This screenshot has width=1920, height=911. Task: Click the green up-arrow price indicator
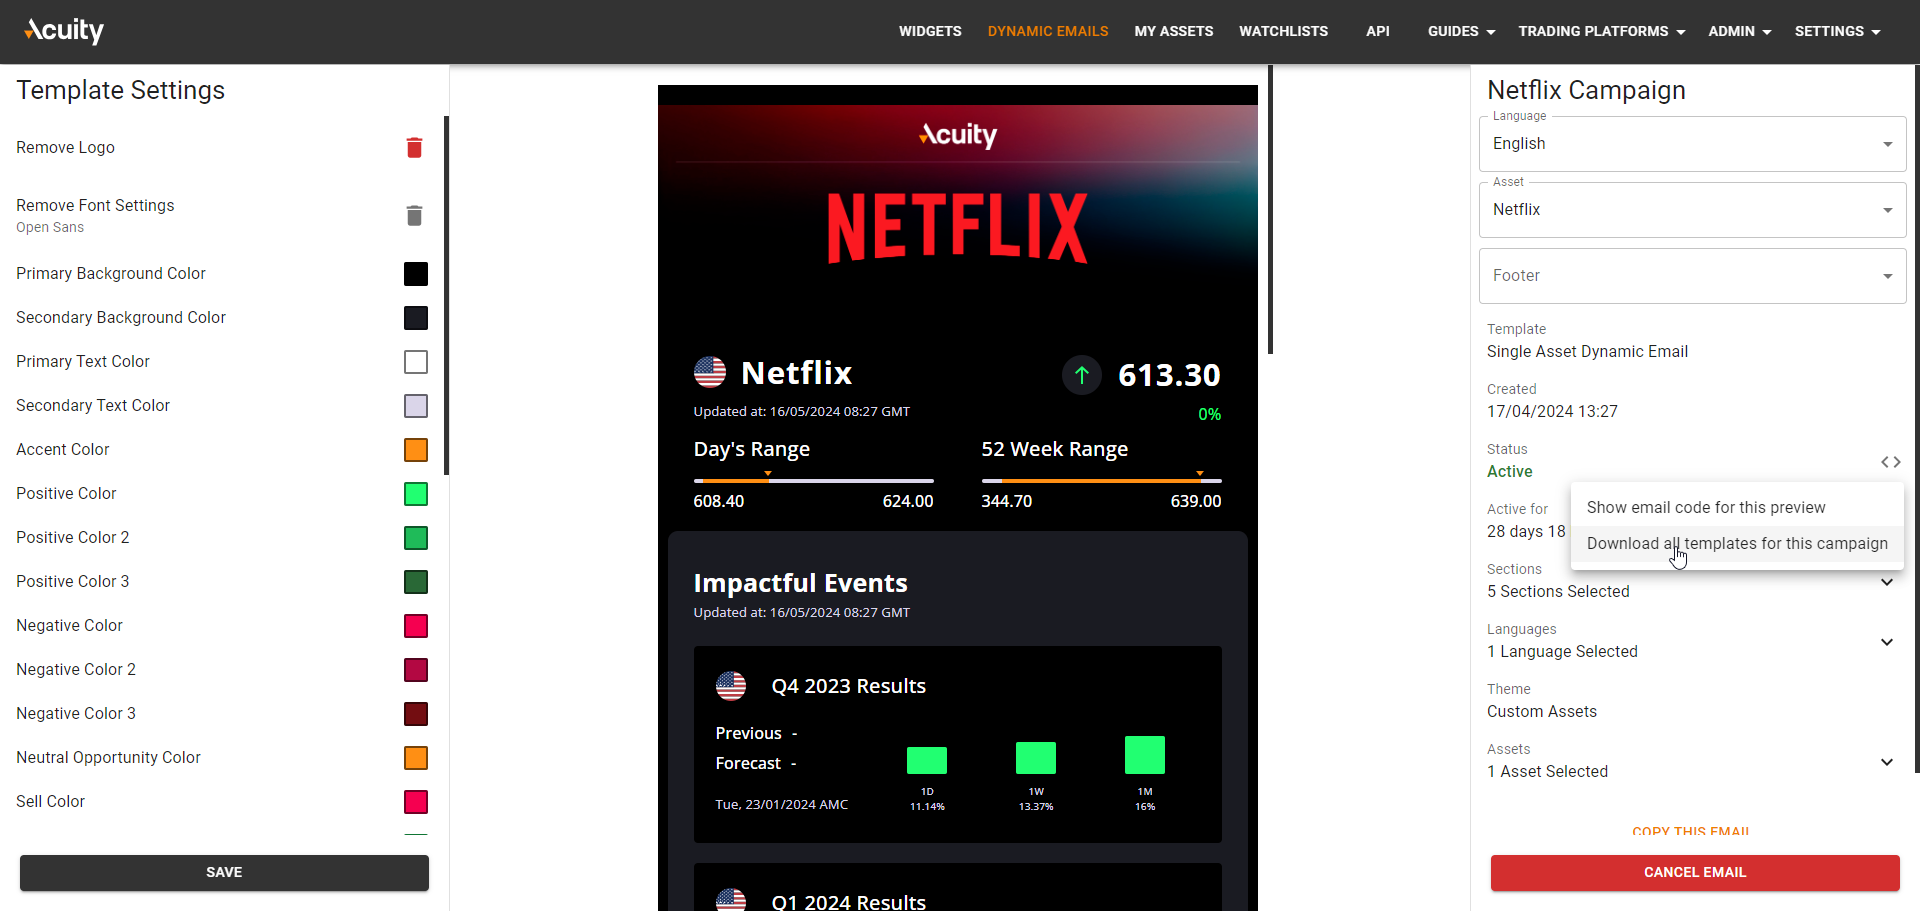click(1081, 375)
